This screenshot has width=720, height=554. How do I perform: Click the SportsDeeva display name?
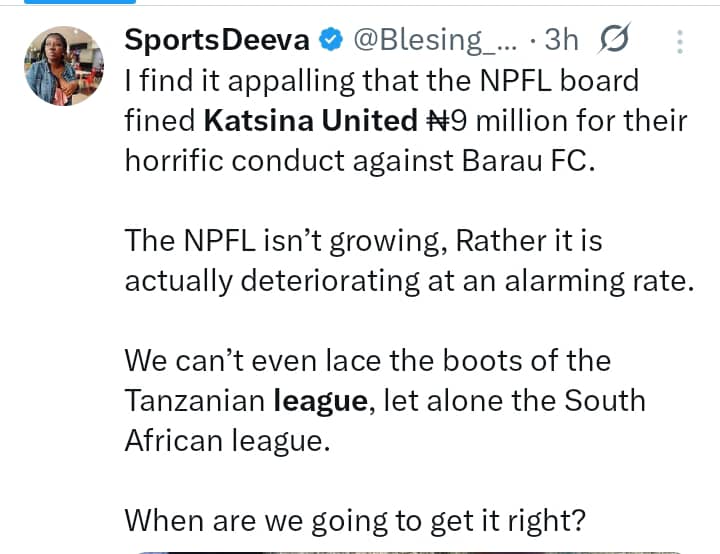coord(217,40)
